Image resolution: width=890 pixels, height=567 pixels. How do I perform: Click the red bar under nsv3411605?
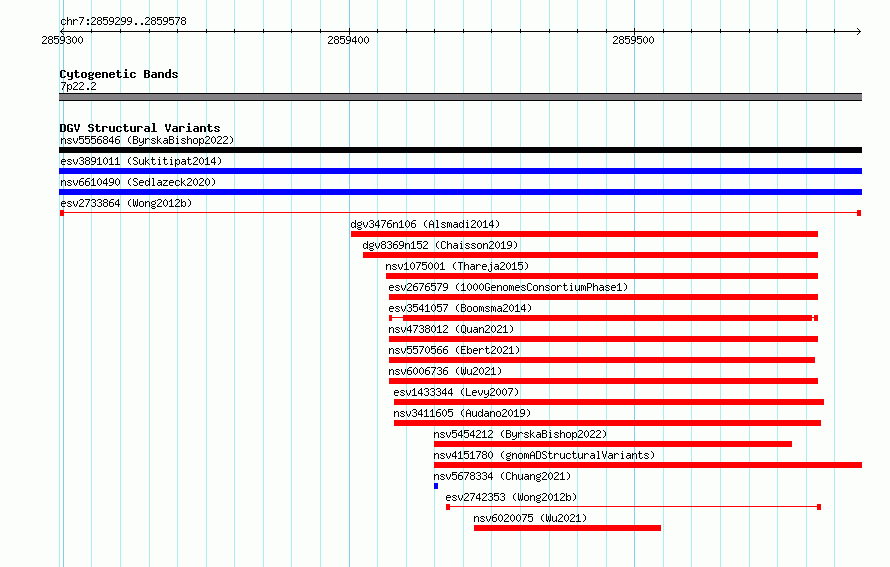click(607, 423)
